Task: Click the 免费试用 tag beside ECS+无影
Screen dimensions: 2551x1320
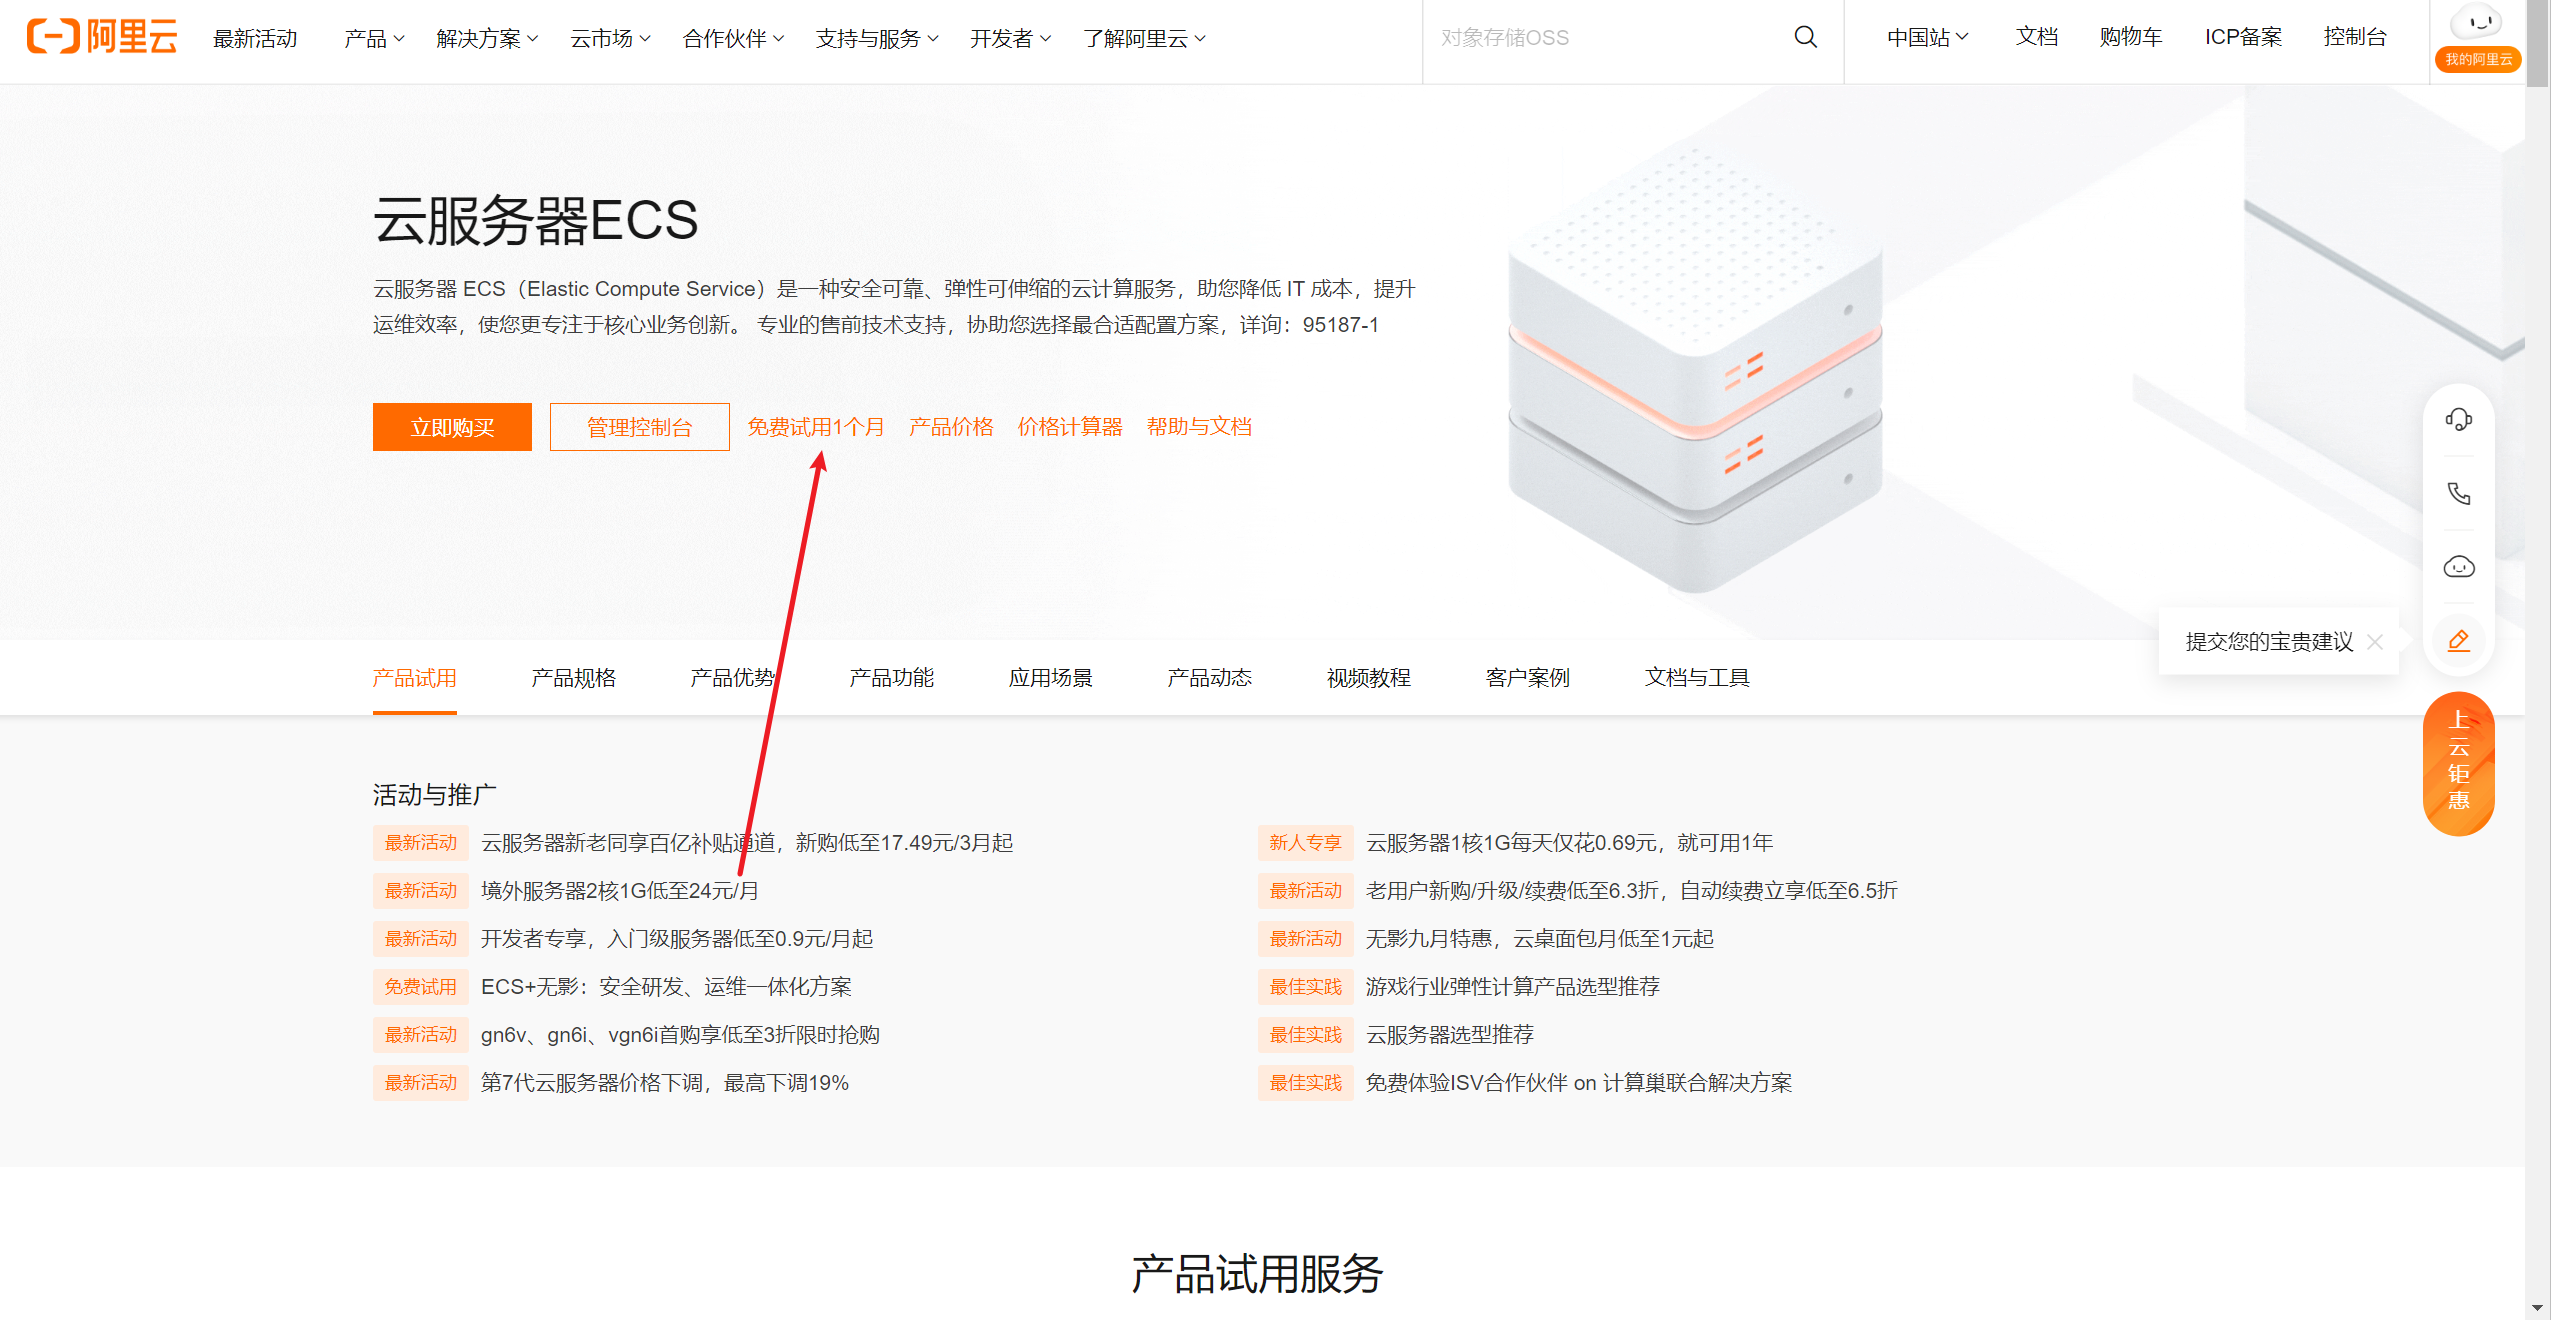Action: pos(420,987)
